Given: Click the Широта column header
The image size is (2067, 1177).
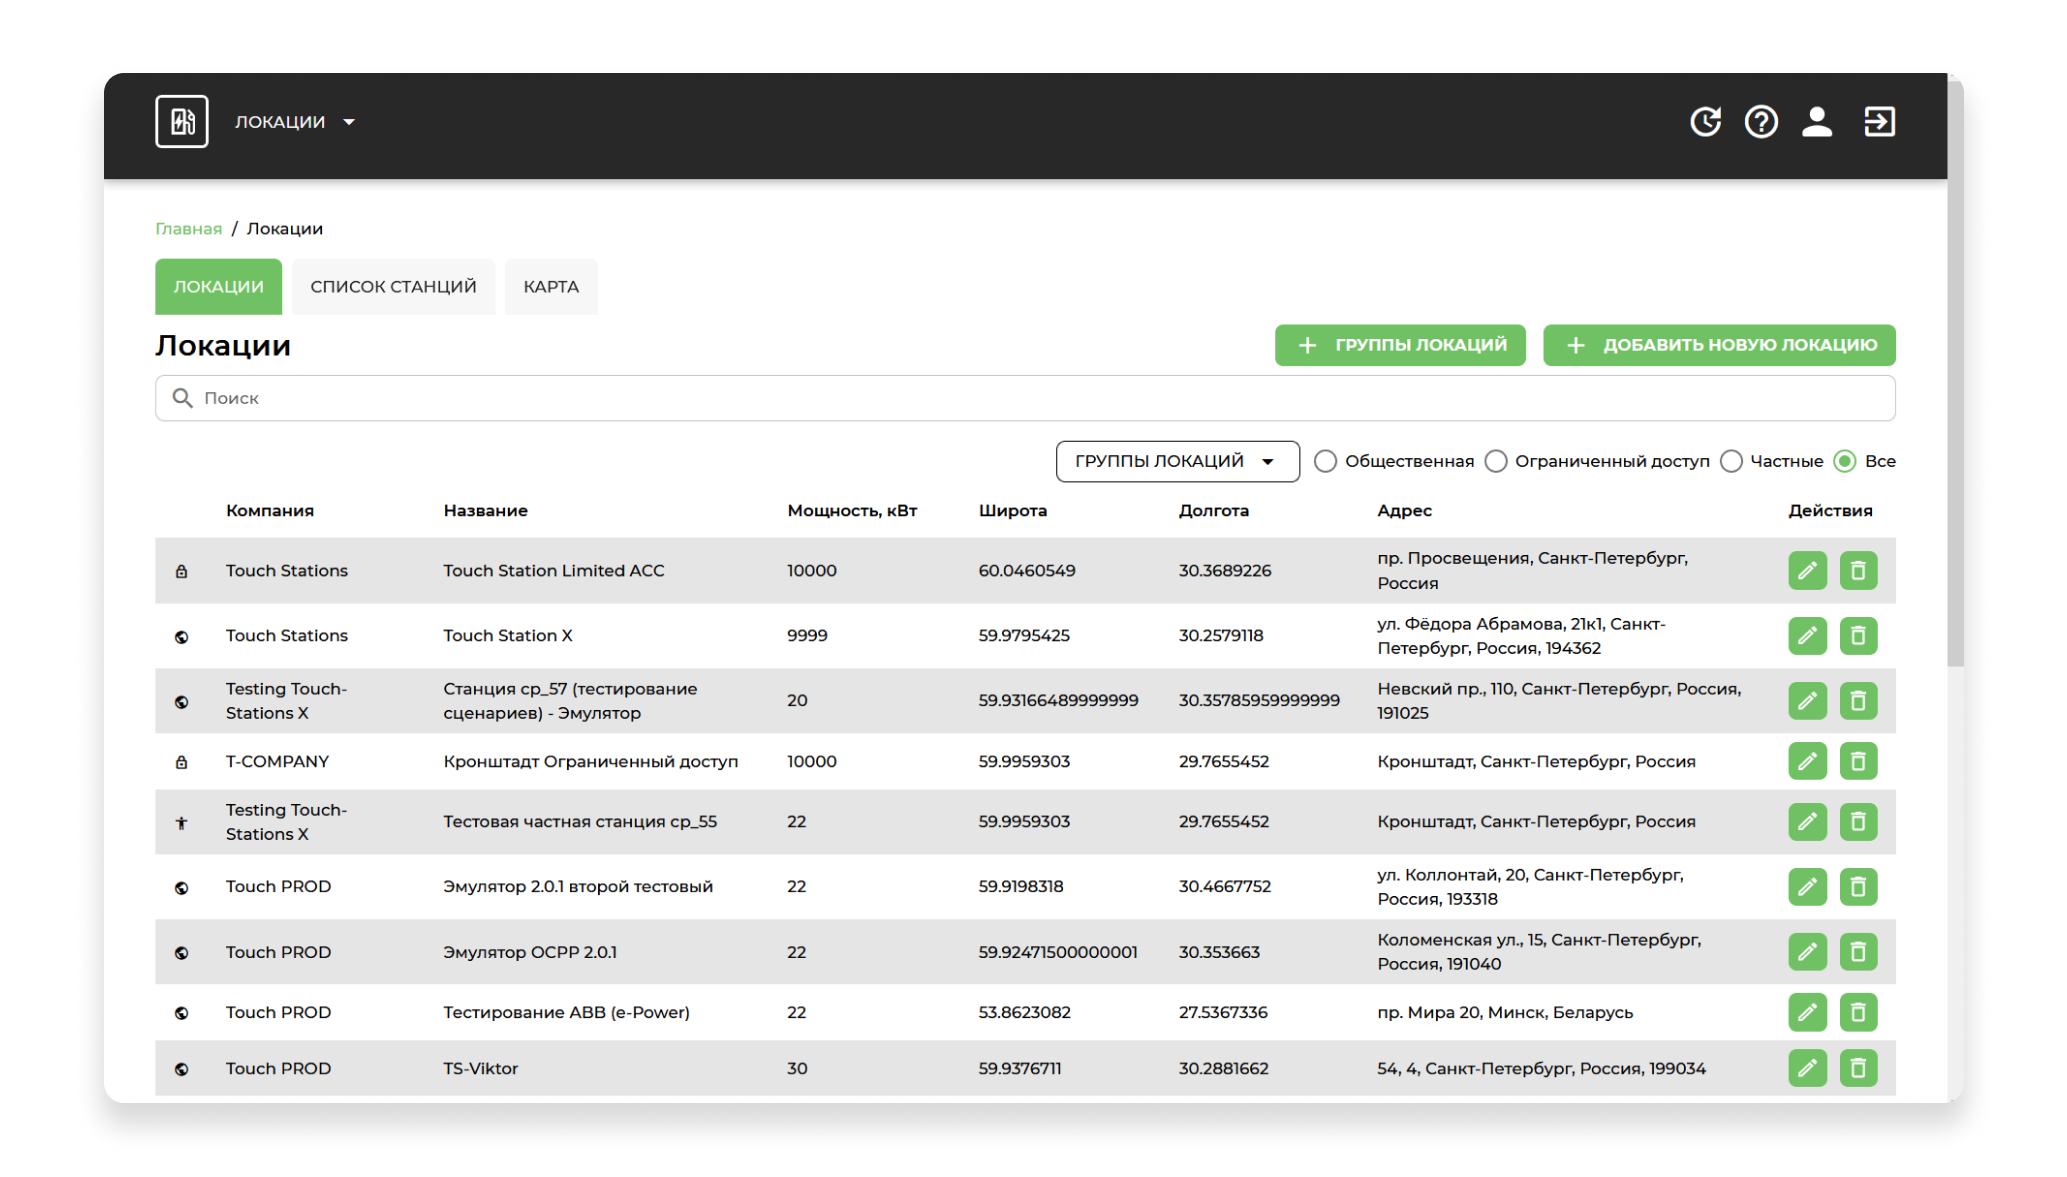Looking at the screenshot, I should (x=1012, y=511).
